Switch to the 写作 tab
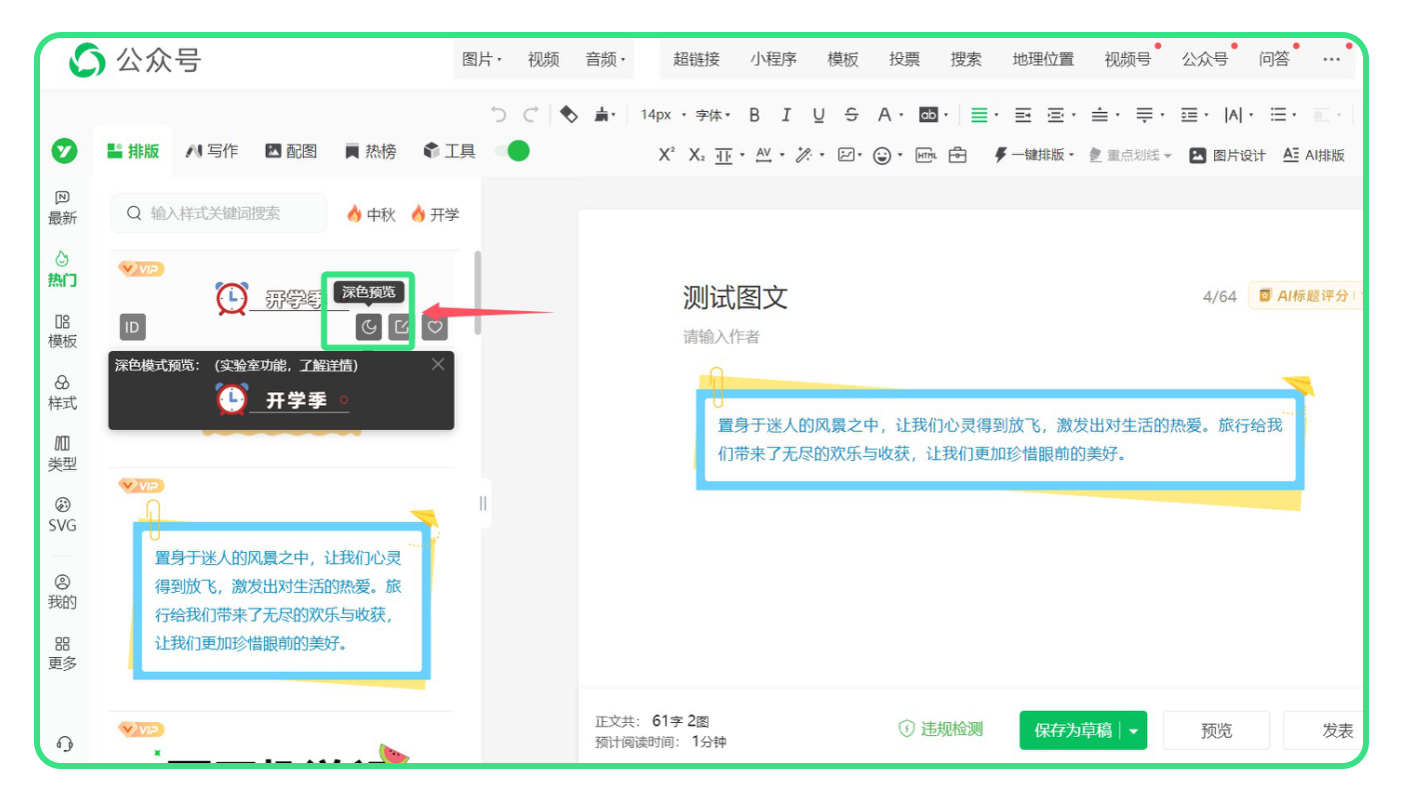1404x801 pixels. point(212,151)
